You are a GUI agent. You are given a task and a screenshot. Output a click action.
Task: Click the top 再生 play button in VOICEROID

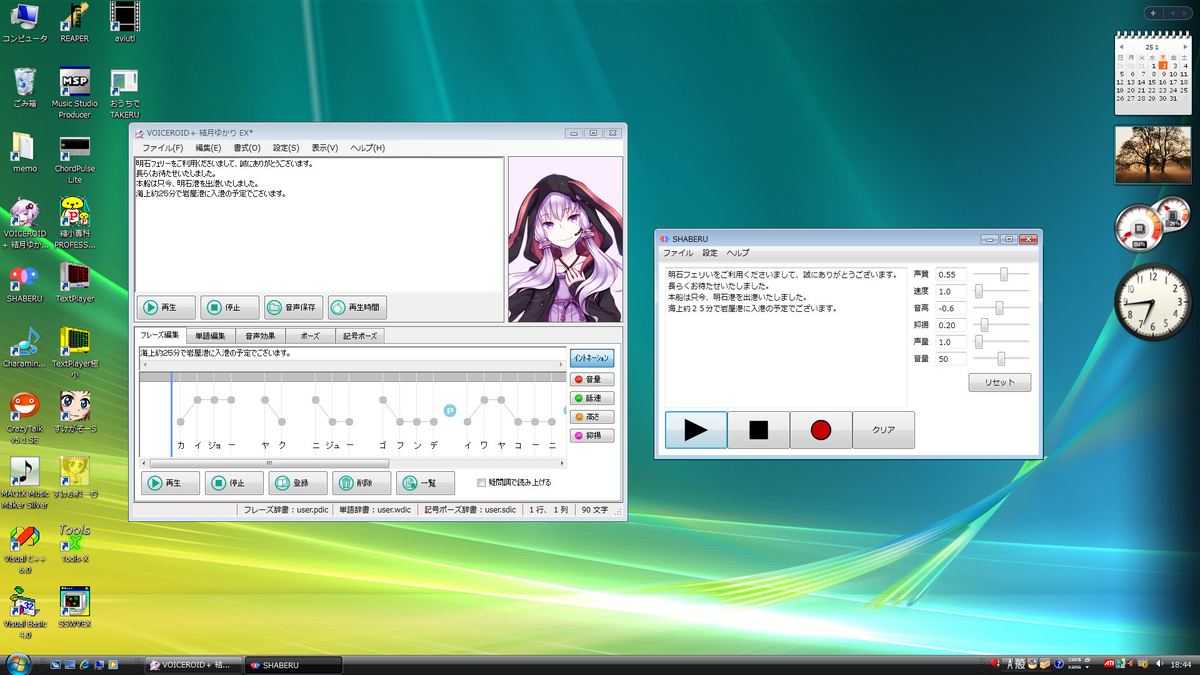[167, 308]
